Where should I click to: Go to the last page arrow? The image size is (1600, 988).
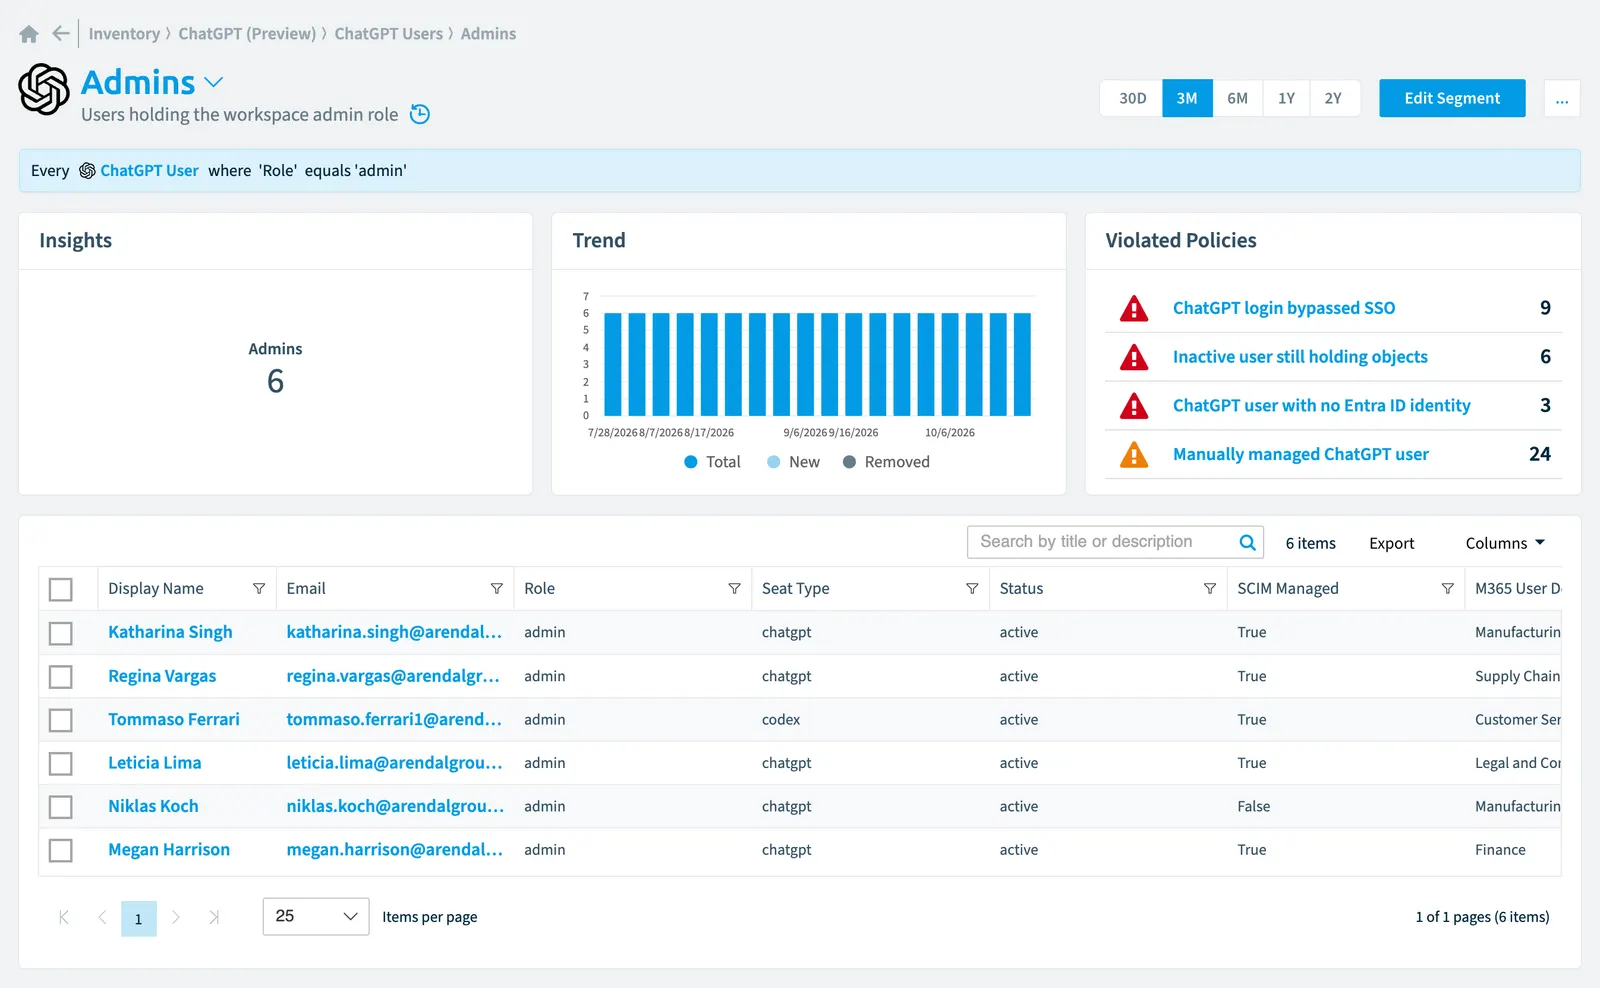(213, 917)
